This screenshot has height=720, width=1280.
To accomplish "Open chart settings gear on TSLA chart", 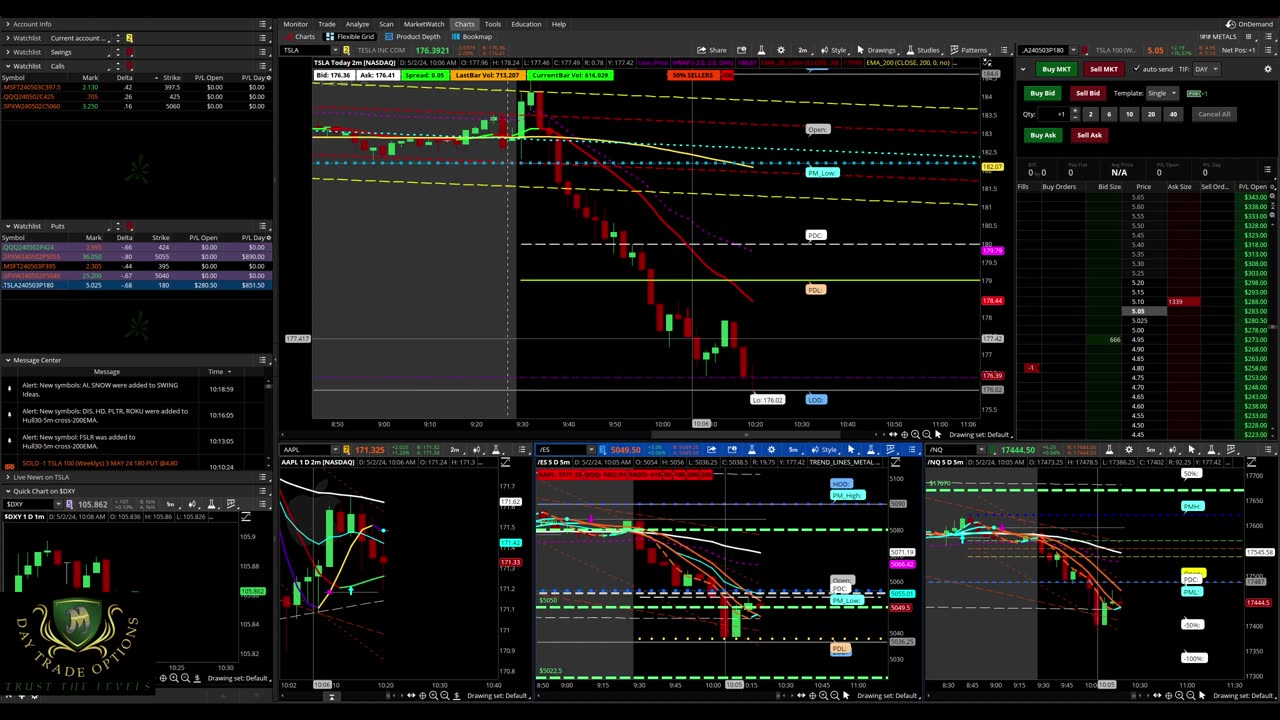I will click(782, 50).
